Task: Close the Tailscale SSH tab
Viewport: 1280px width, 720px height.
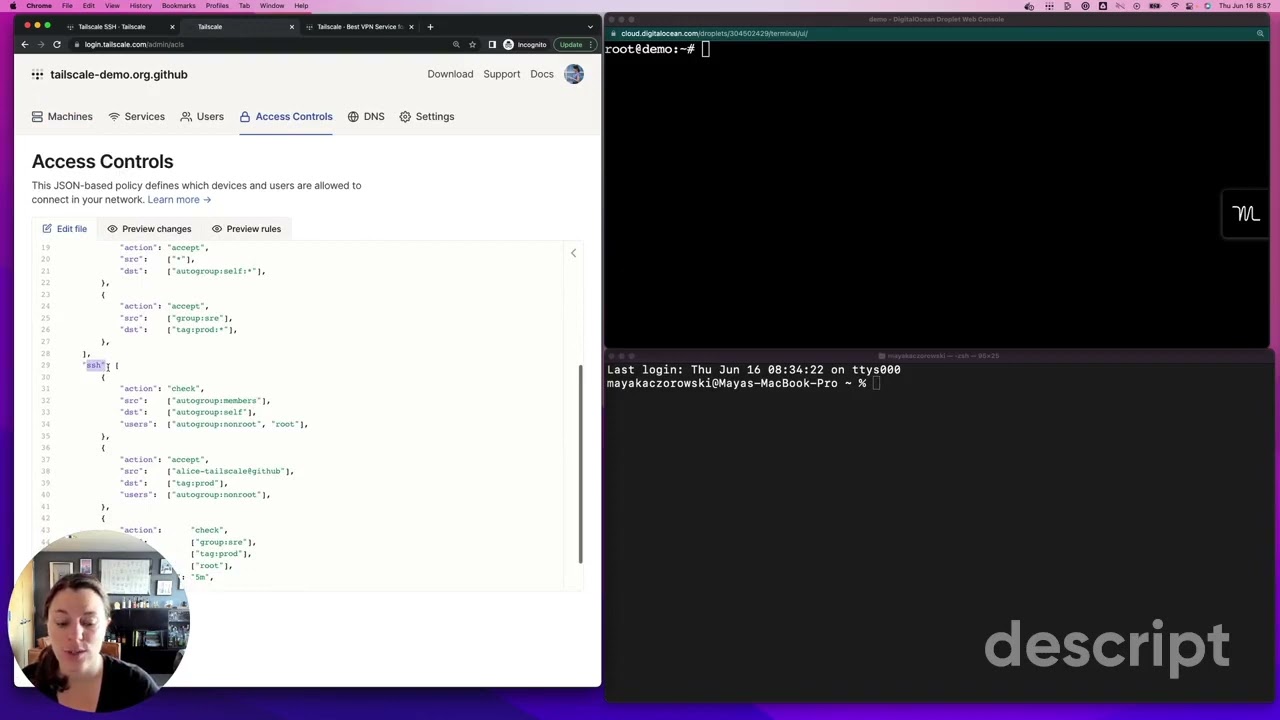Action: pyautogui.click(x=172, y=27)
